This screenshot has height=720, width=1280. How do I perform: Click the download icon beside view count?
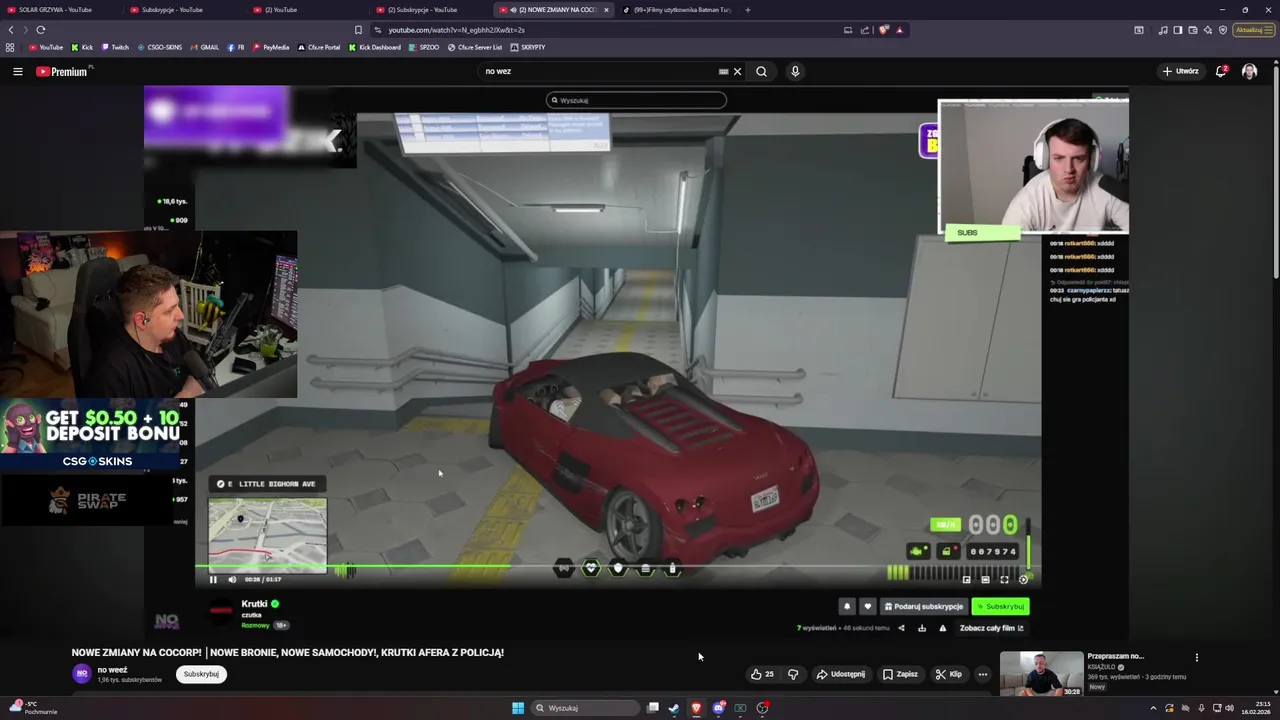click(x=922, y=628)
